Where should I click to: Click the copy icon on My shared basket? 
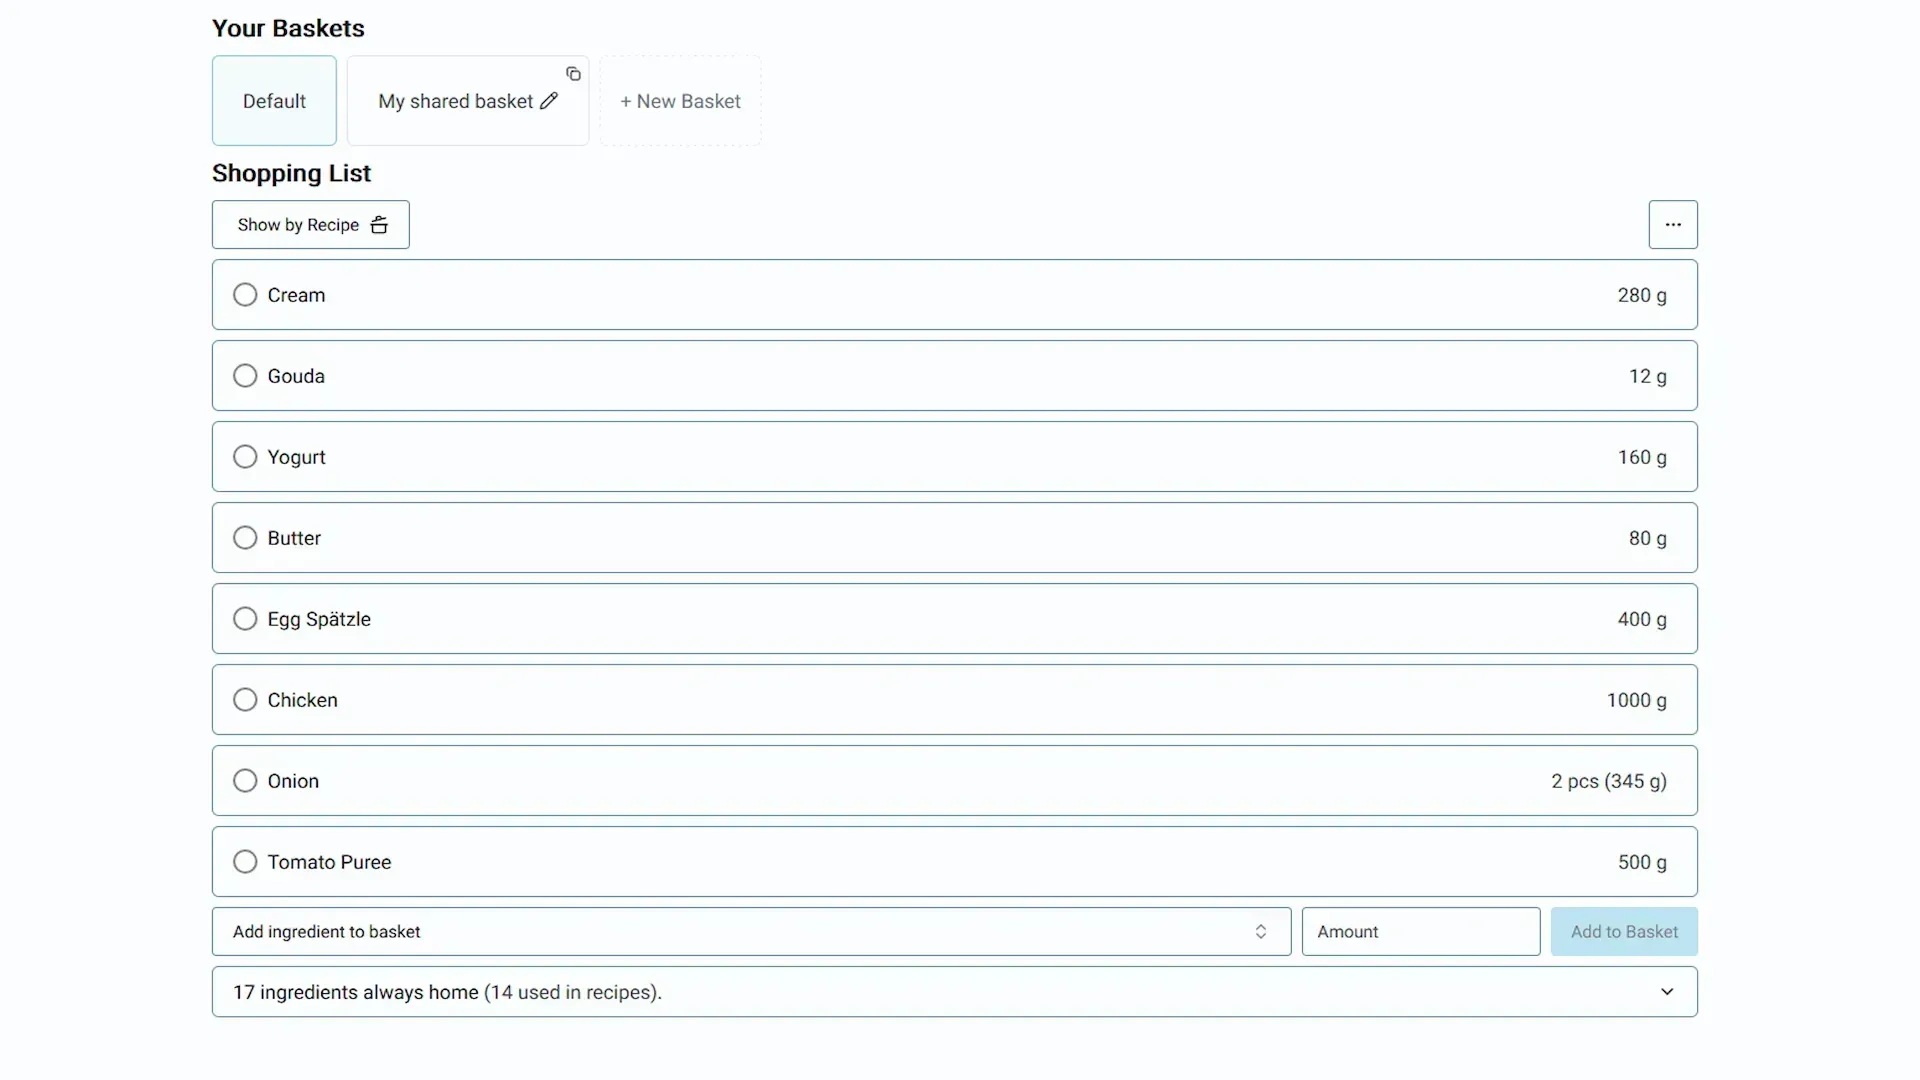(x=573, y=74)
